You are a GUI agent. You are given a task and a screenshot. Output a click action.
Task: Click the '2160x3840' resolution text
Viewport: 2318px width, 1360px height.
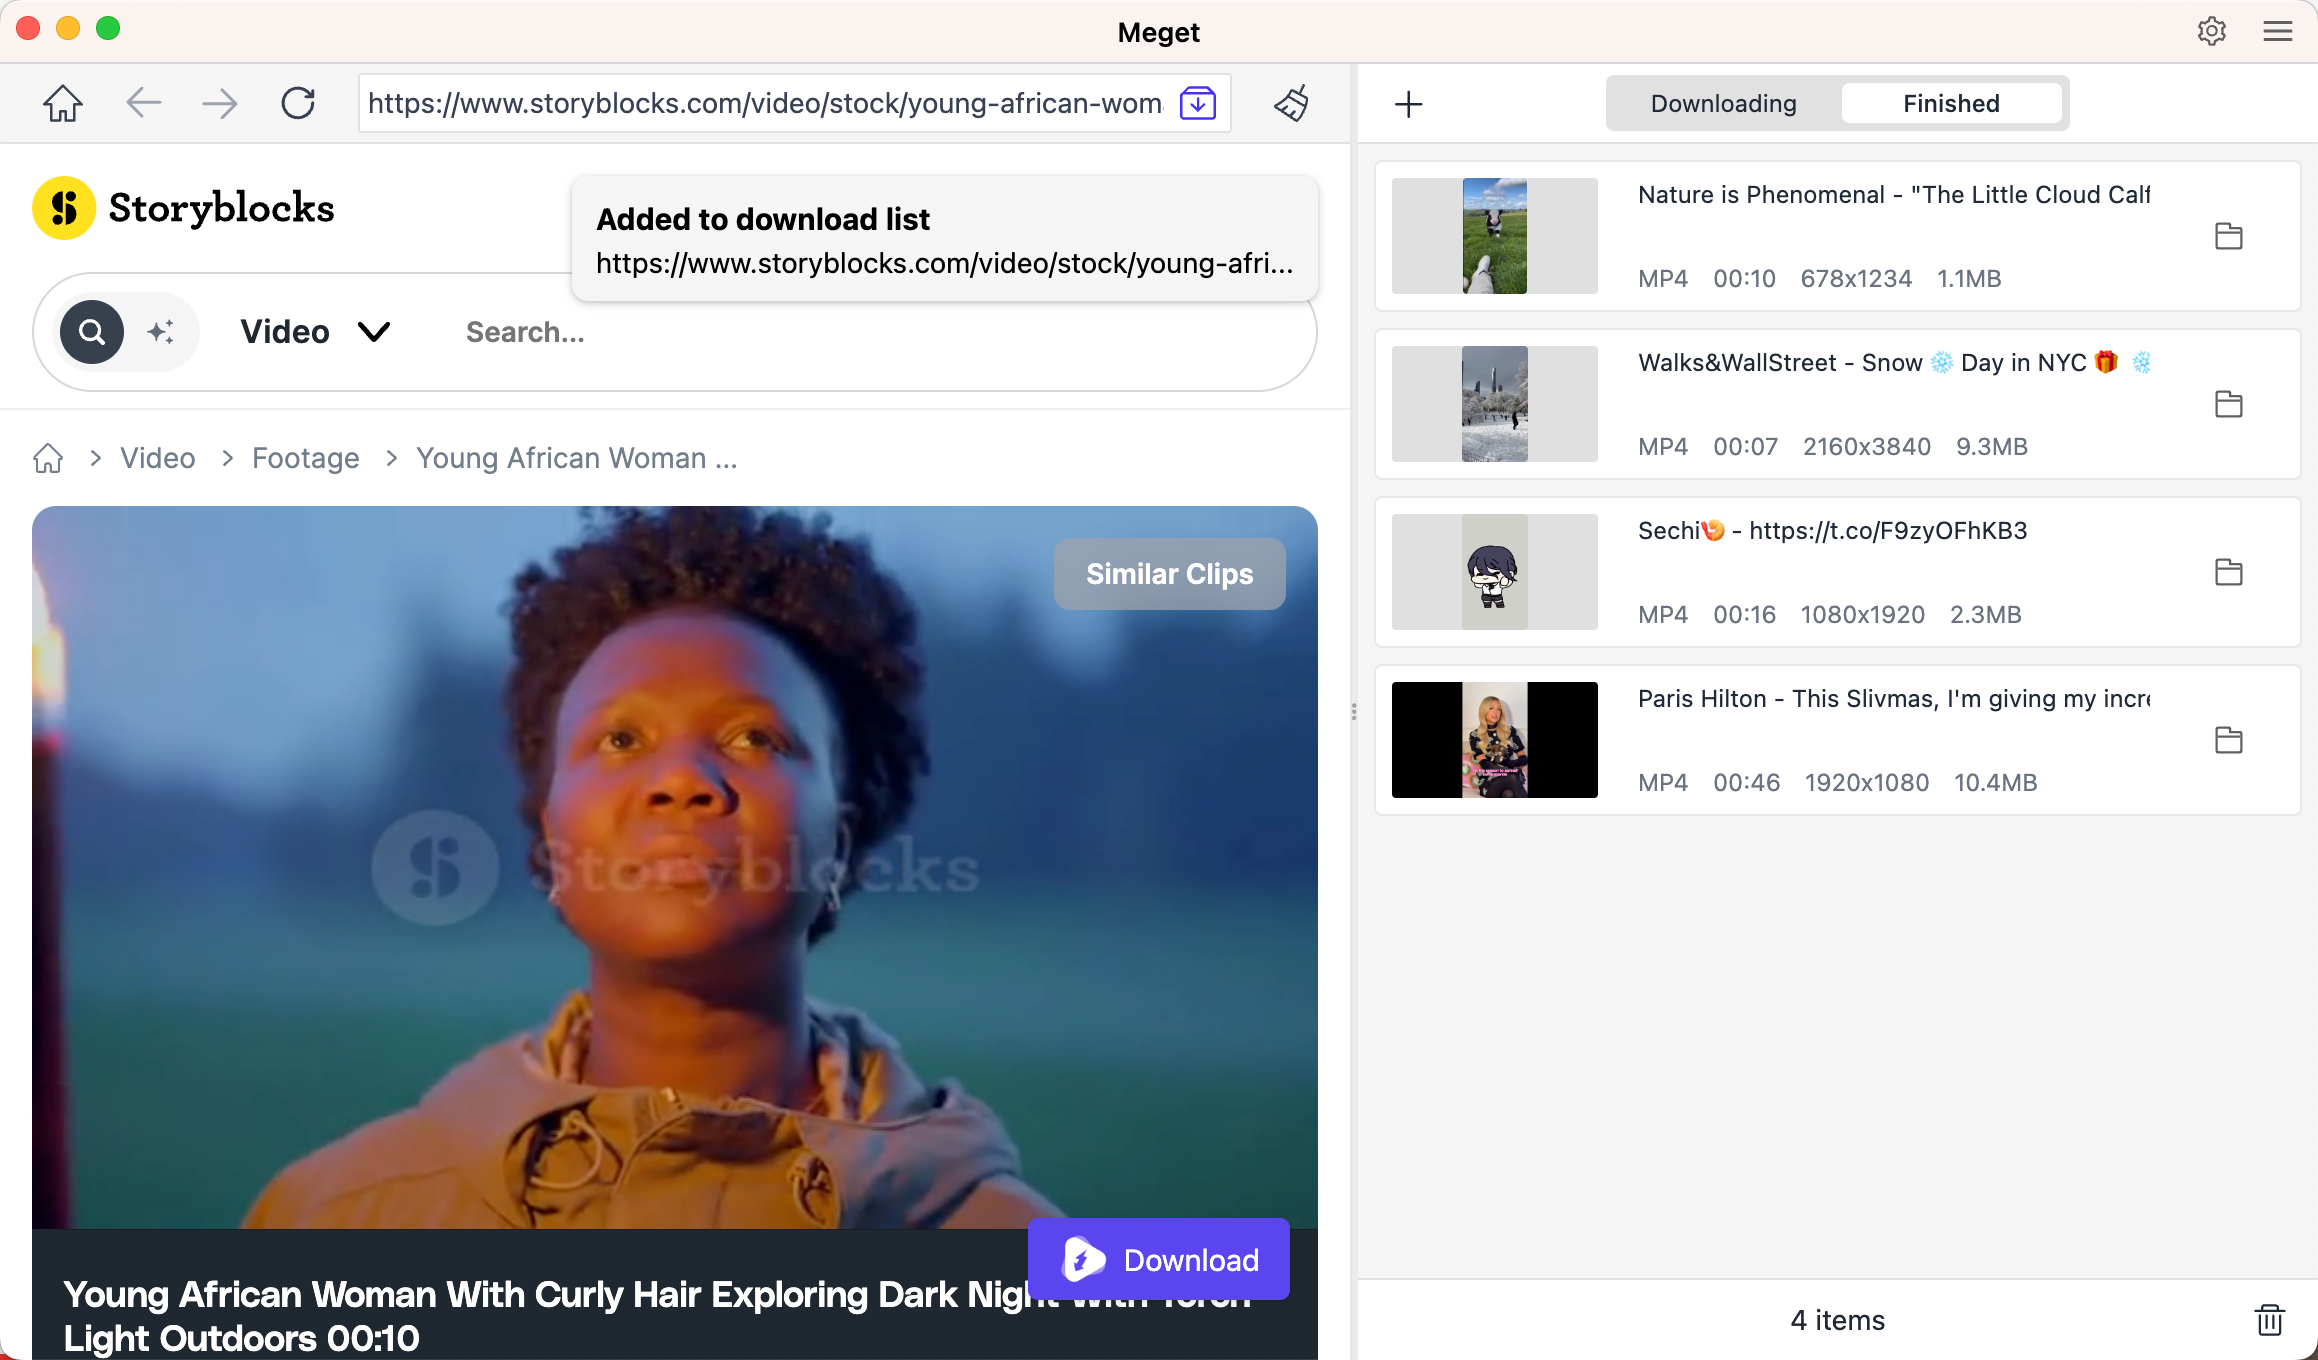pos(1867,447)
